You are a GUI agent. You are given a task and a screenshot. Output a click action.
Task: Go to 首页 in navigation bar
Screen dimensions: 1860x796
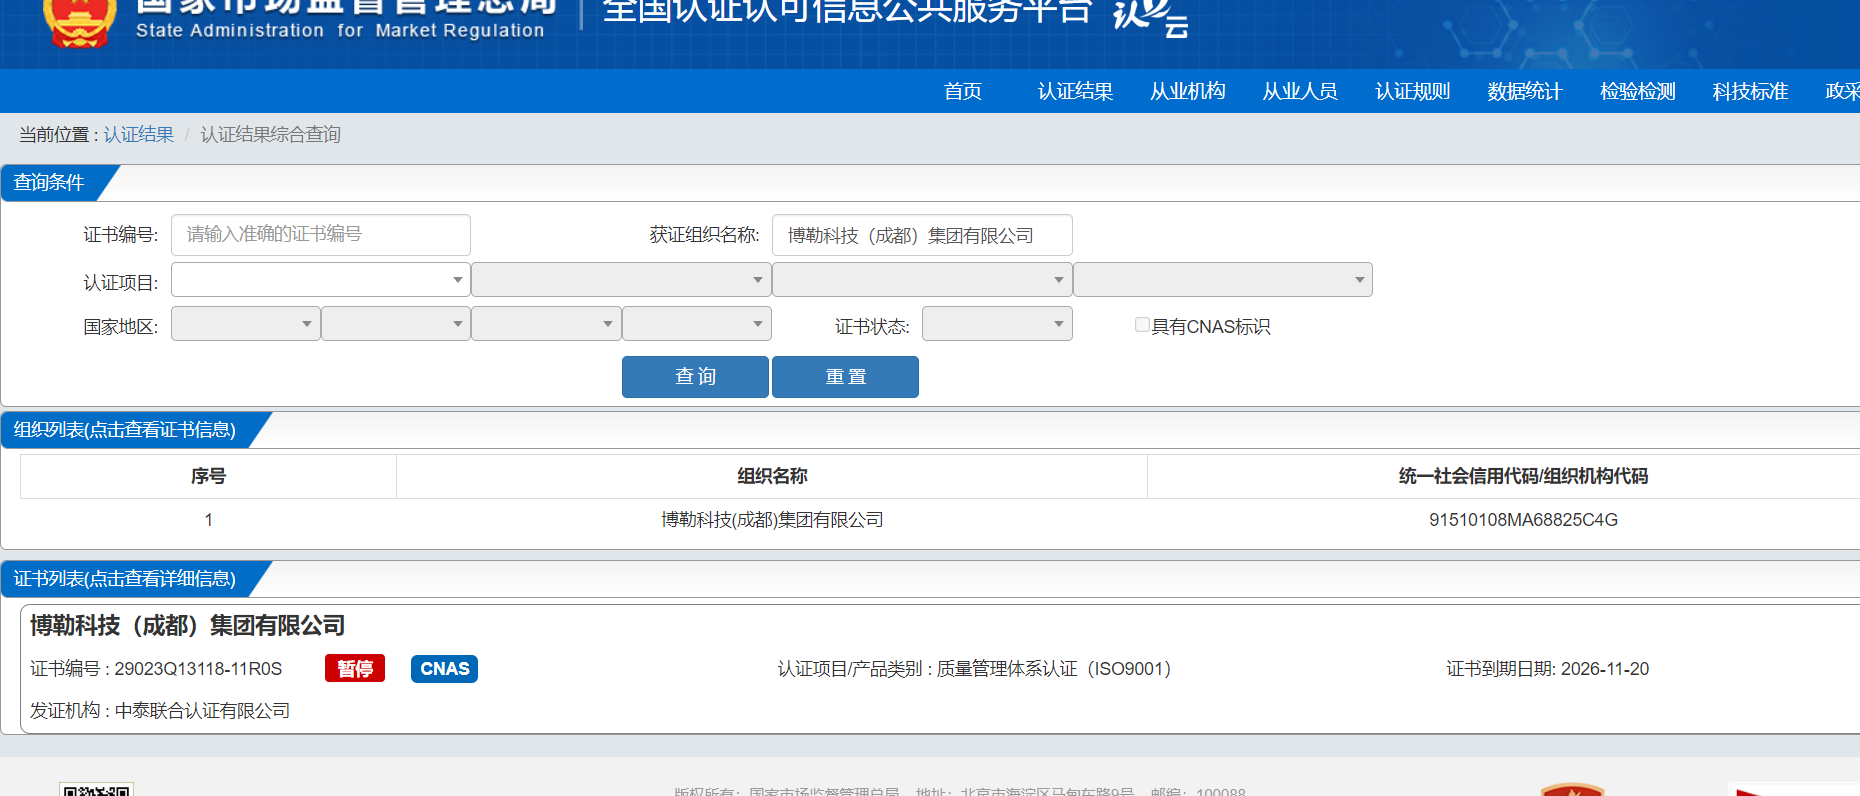click(963, 92)
